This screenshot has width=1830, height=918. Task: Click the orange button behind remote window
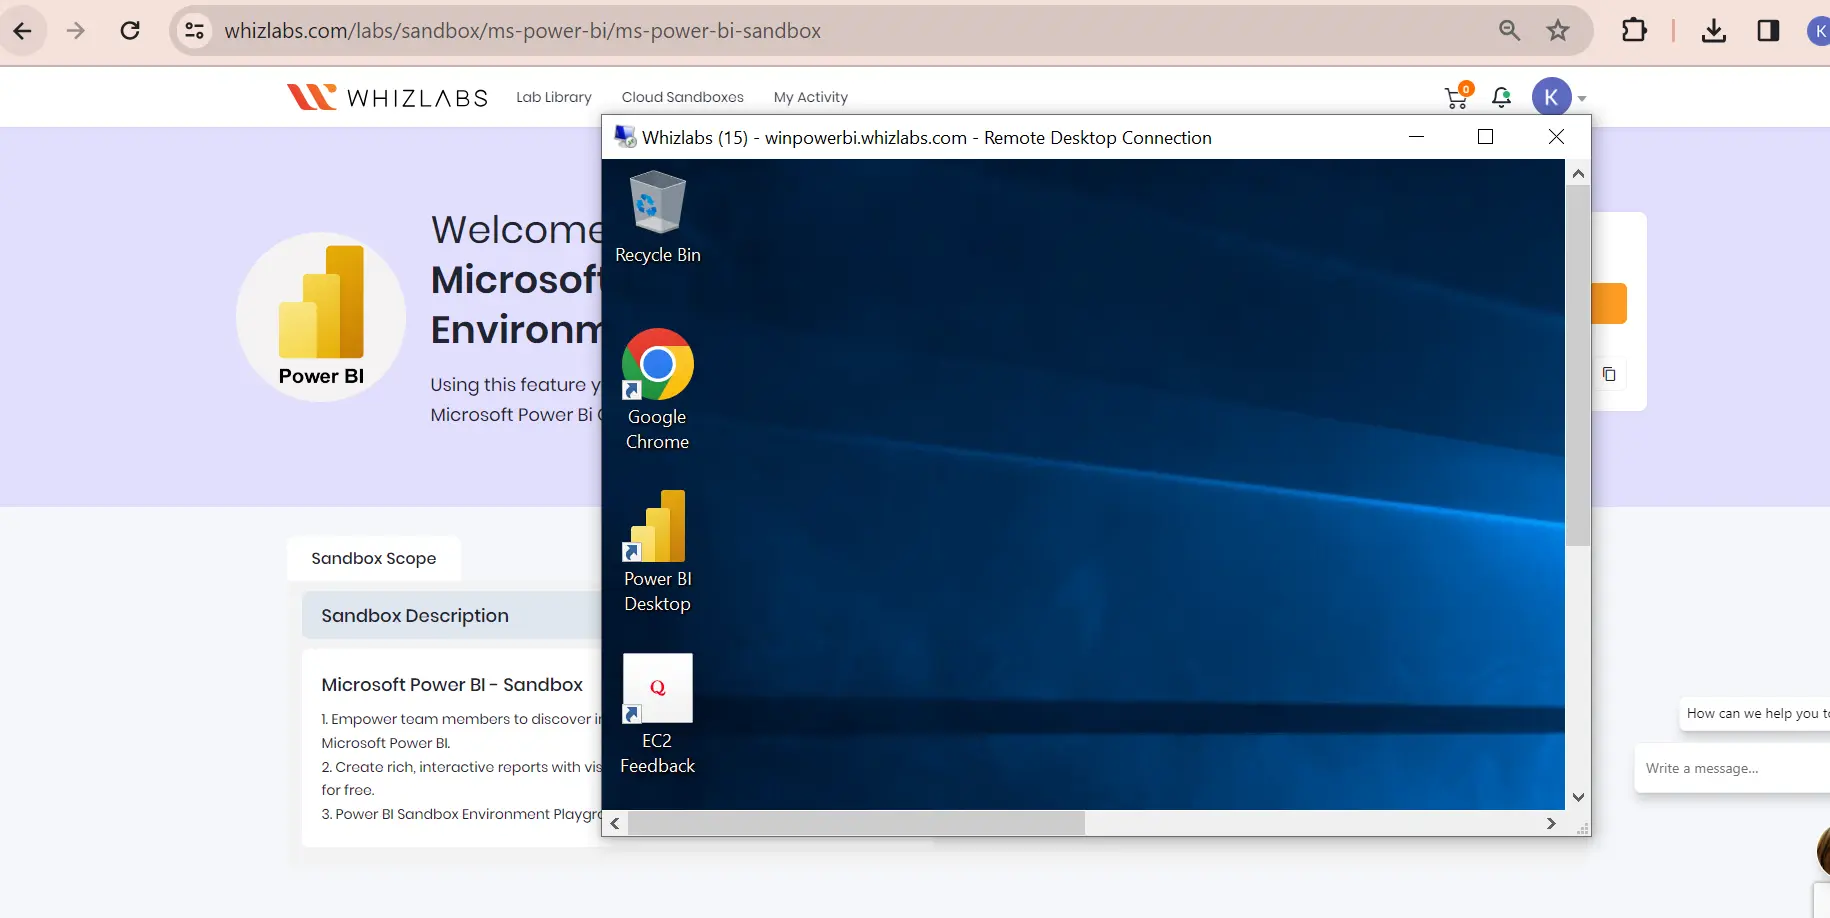coord(1609,303)
